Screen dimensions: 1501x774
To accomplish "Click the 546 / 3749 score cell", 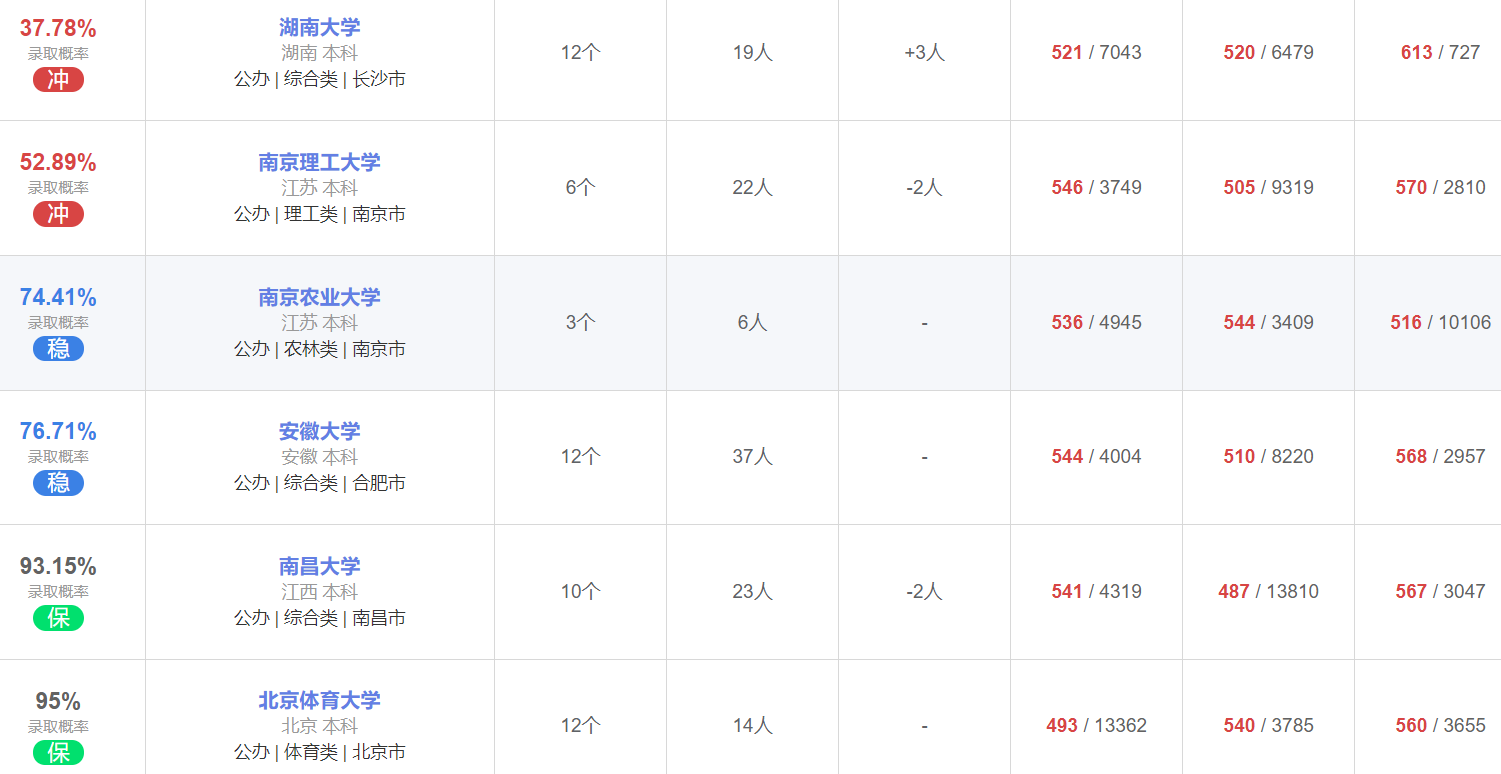I will tap(1096, 187).
